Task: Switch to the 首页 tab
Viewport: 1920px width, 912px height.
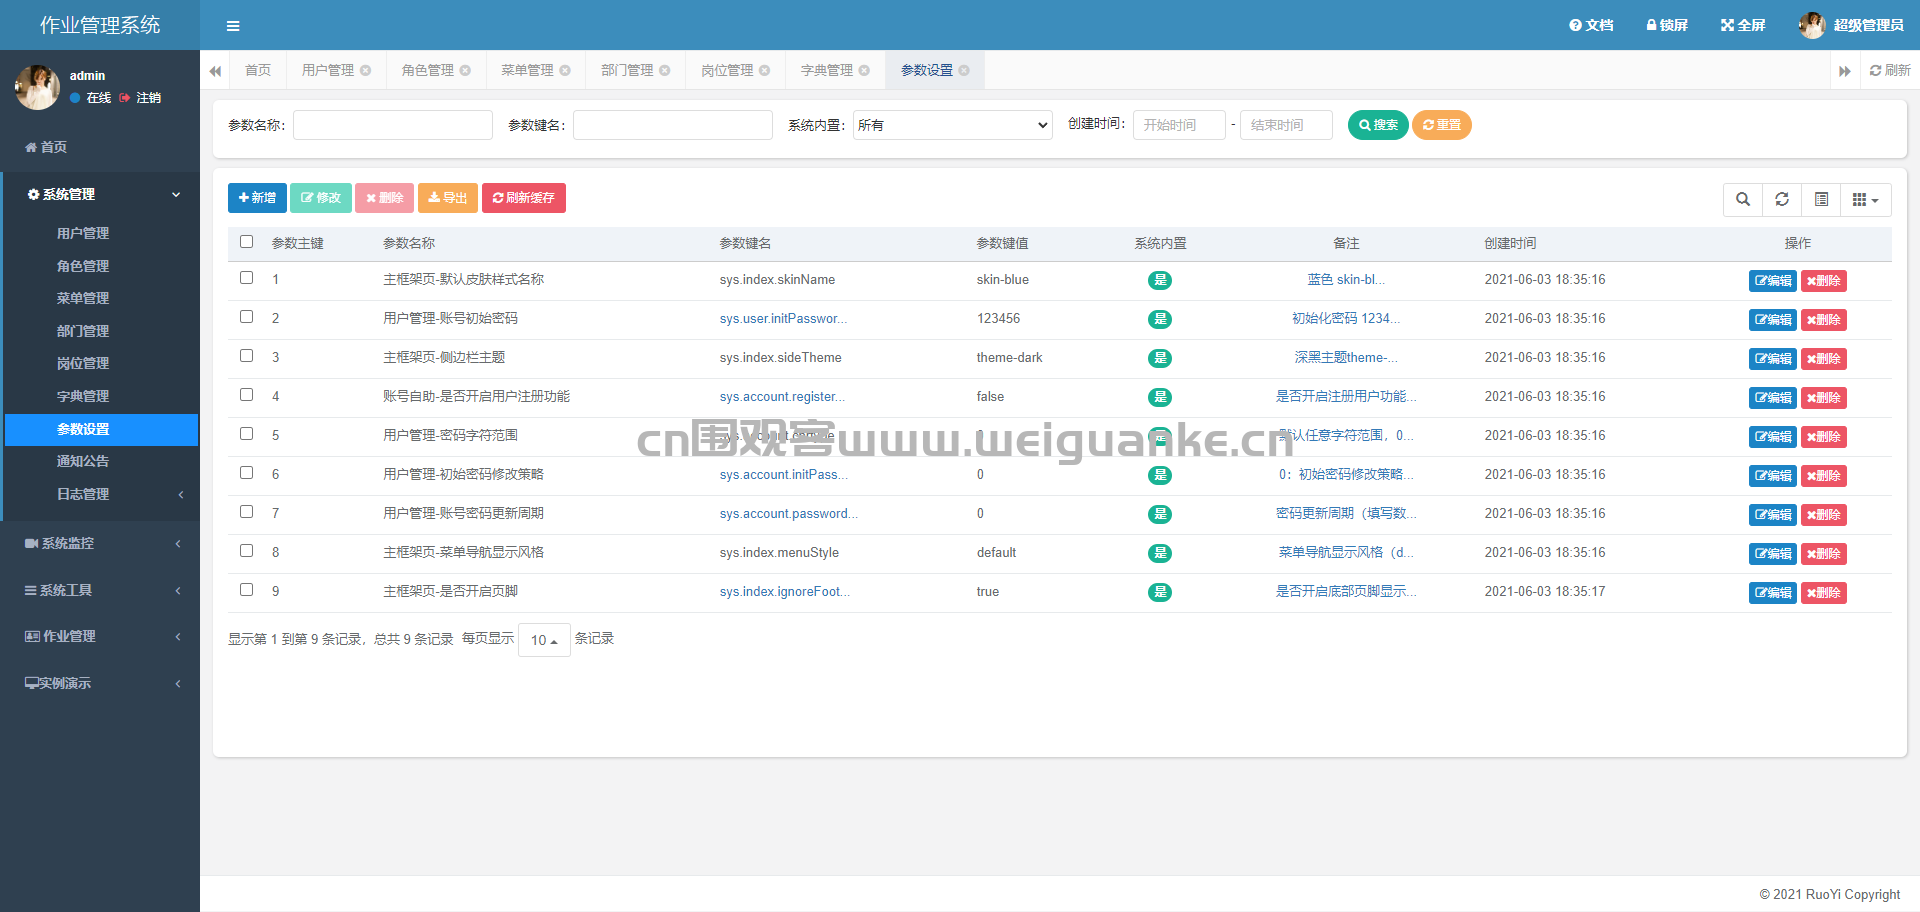Action: [258, 70]
